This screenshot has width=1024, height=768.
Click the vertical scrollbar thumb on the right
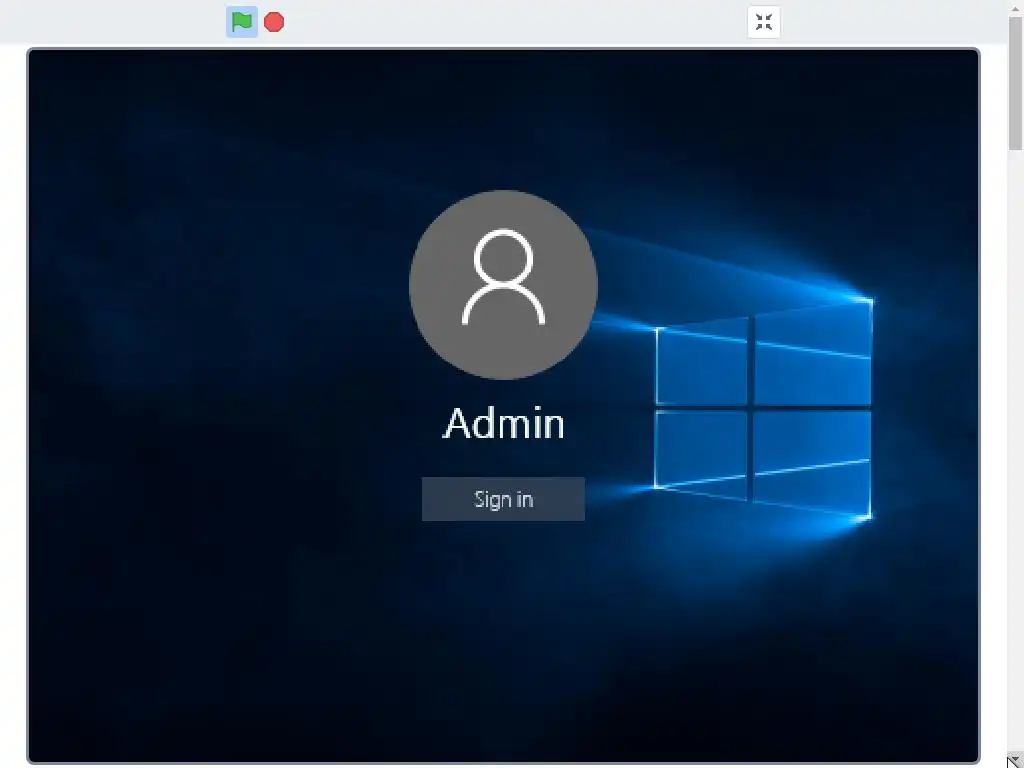pos(1016,84)
